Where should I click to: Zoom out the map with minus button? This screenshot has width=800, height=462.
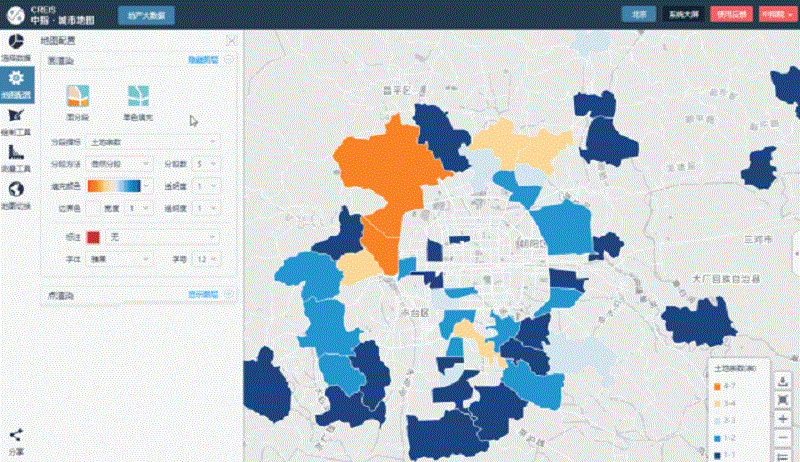point(782,438)
